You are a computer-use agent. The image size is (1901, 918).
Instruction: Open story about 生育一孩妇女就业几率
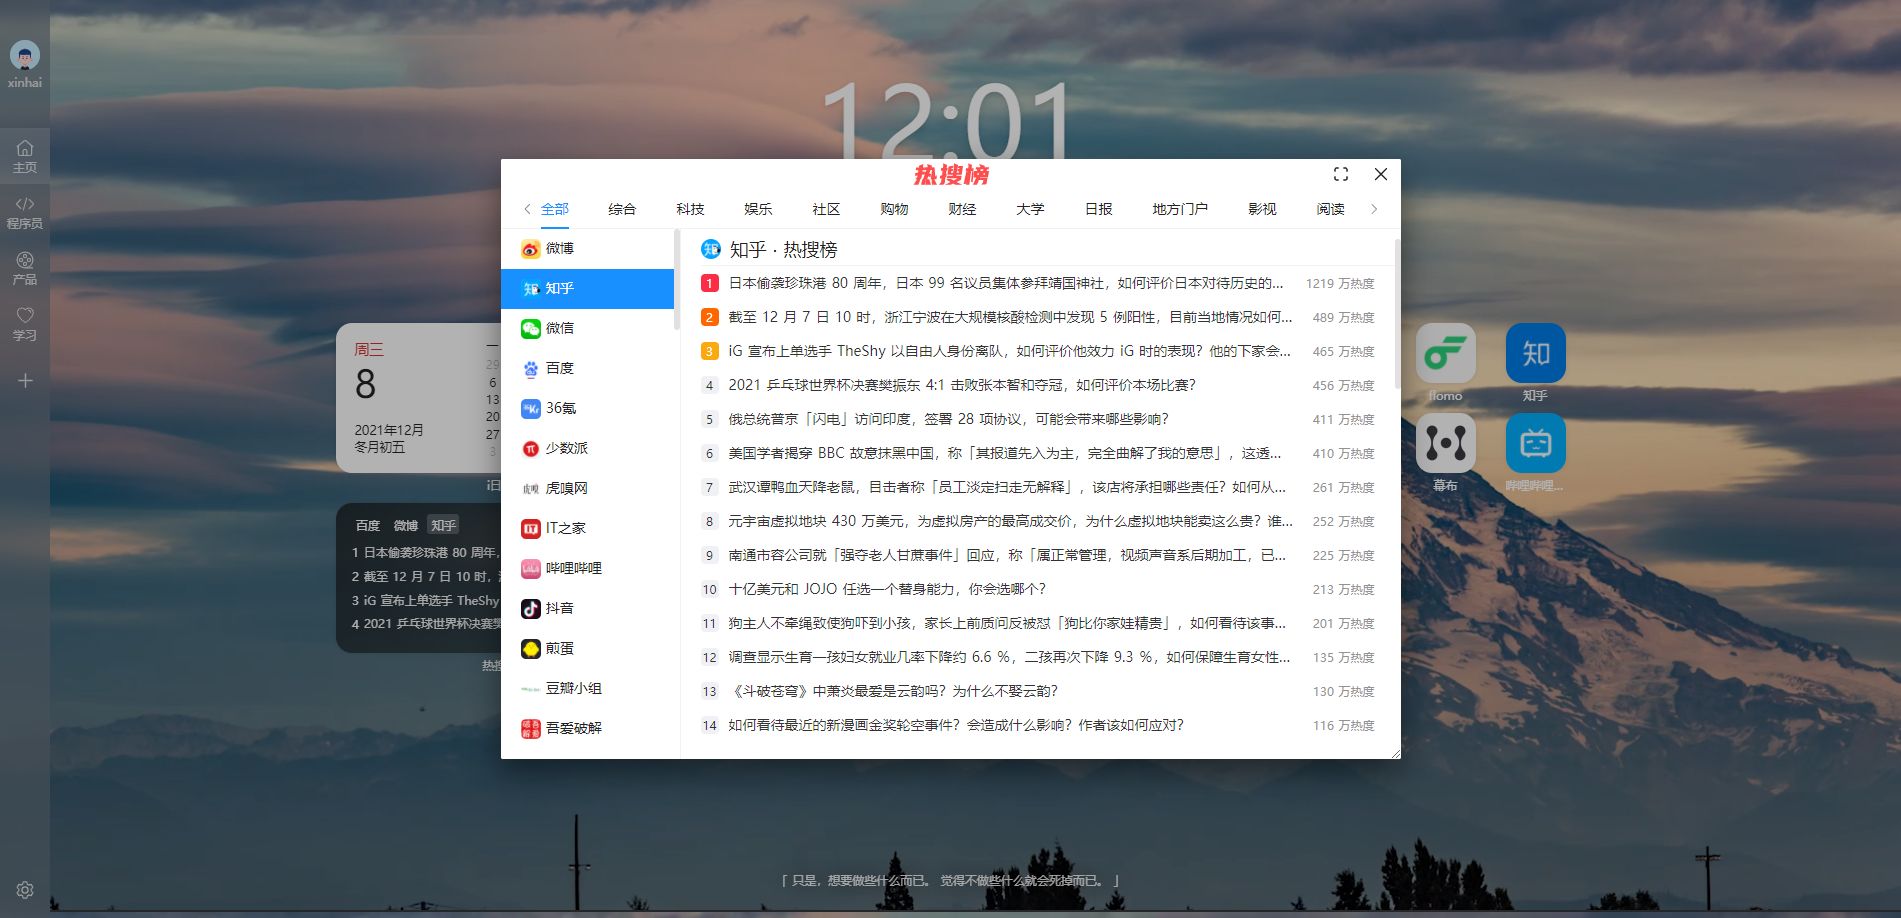point(1009,657)
